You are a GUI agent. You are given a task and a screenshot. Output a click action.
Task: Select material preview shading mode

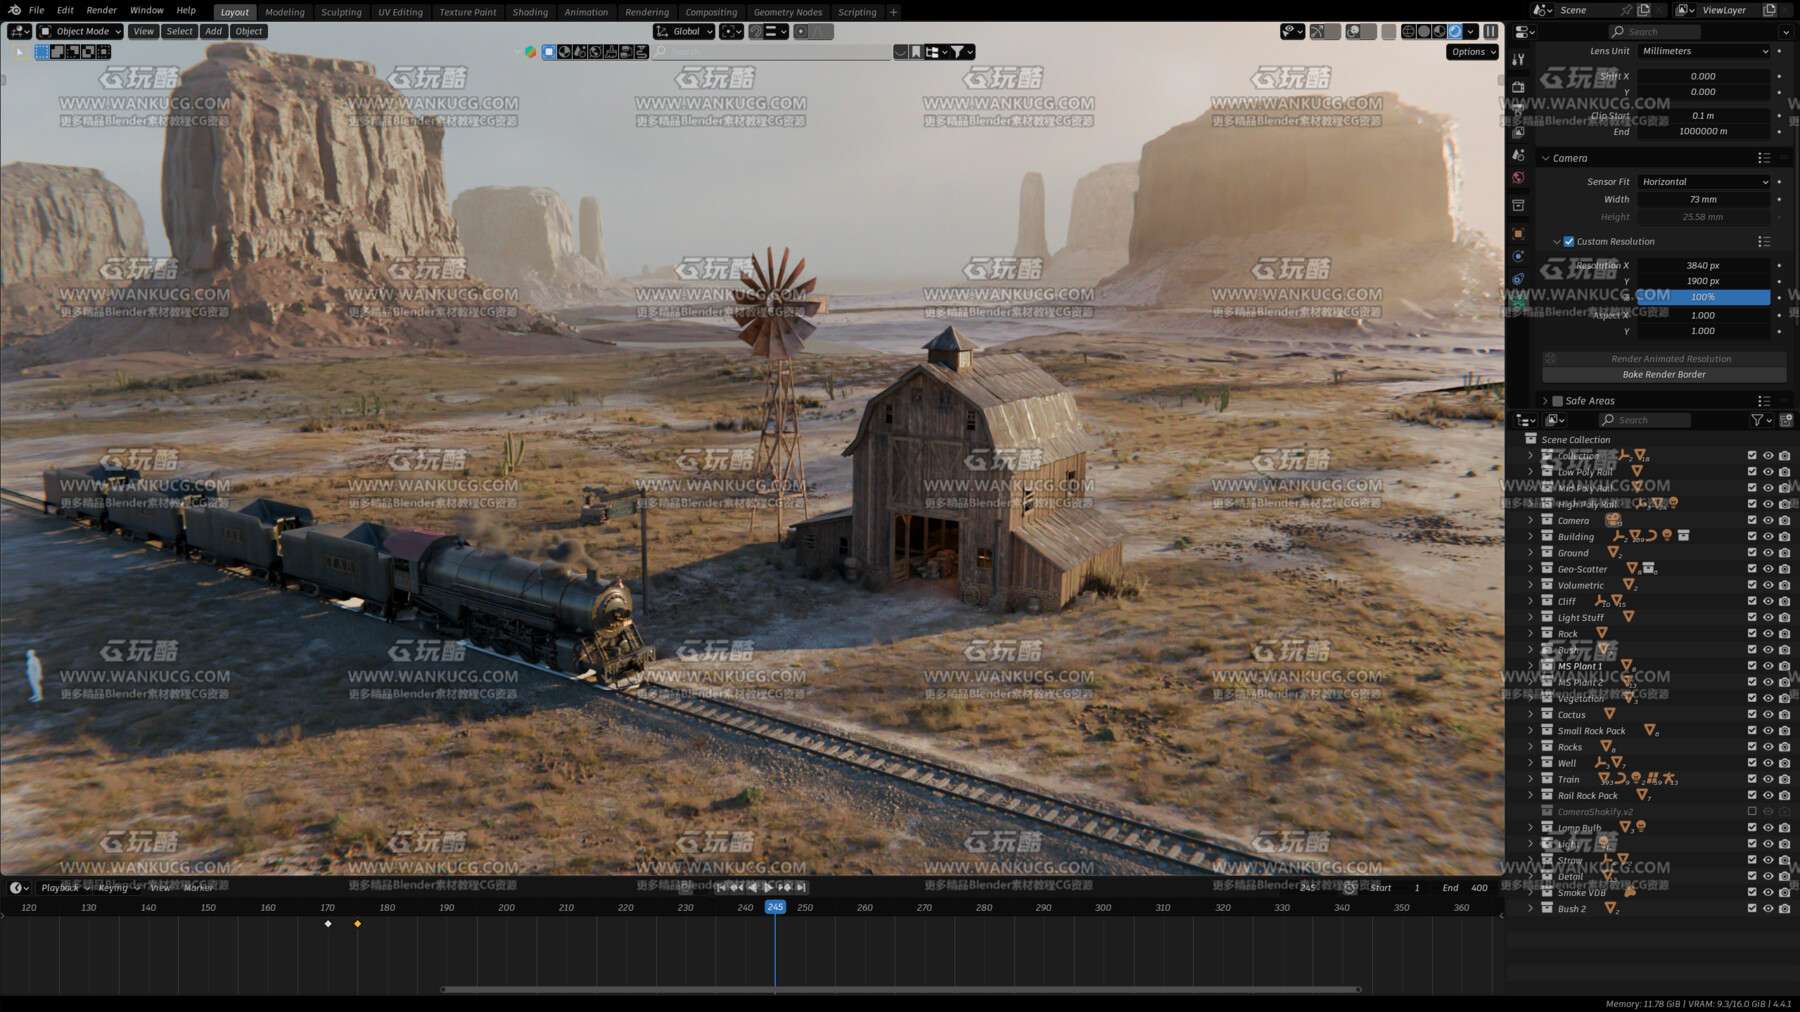point(1440,32)
